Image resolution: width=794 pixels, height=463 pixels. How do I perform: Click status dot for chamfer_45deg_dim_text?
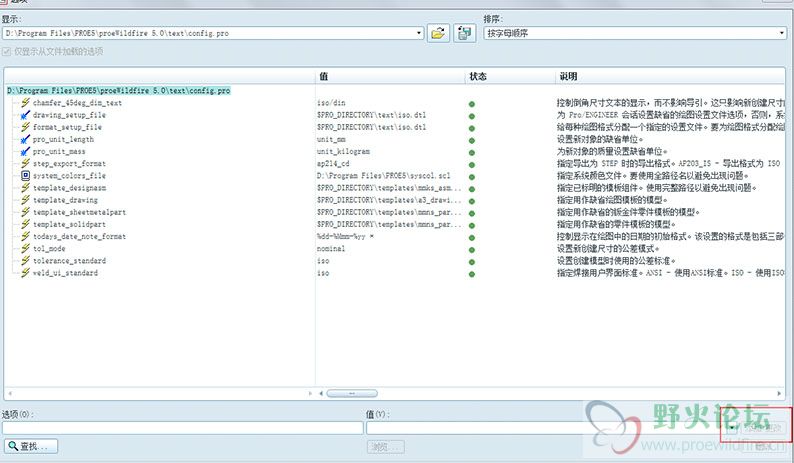click(x=472, y=104)
